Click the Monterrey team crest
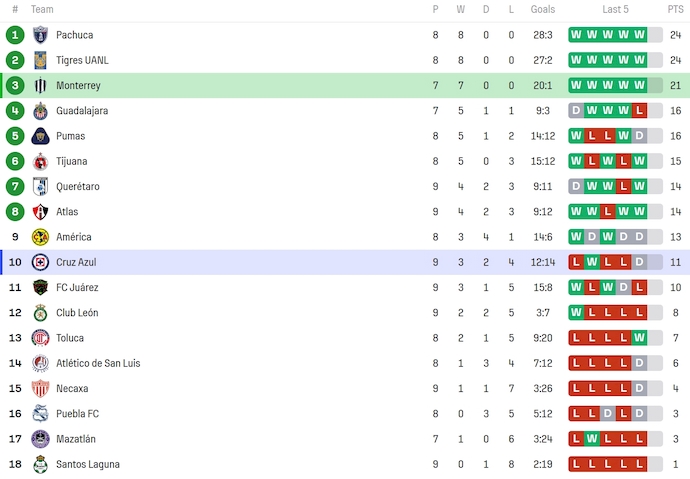The image size is (690, 479). [40, 86]
